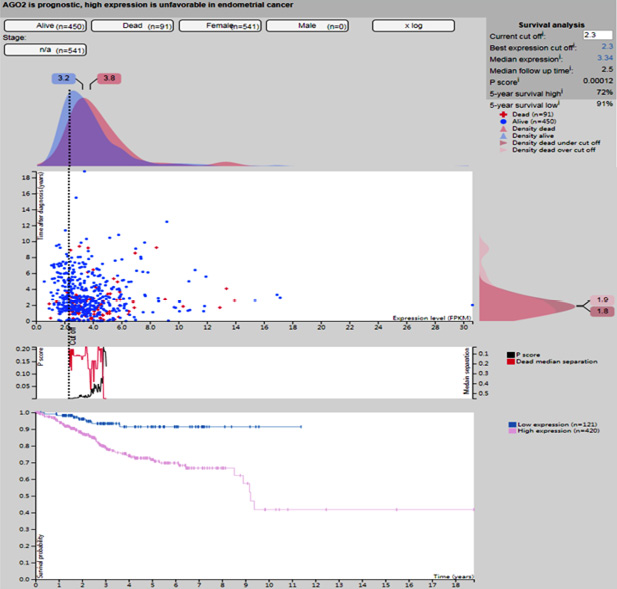
Task: Click the 3.2 alive density median label
Action: coord(63,78)
